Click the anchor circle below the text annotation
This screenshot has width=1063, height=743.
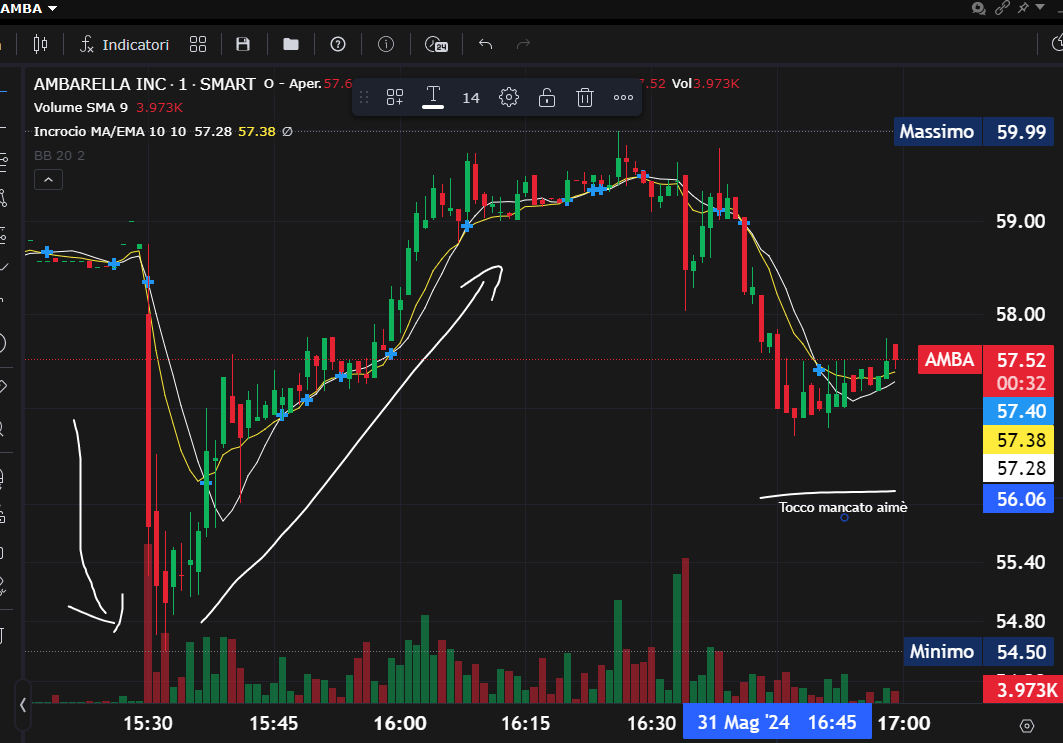845,518
